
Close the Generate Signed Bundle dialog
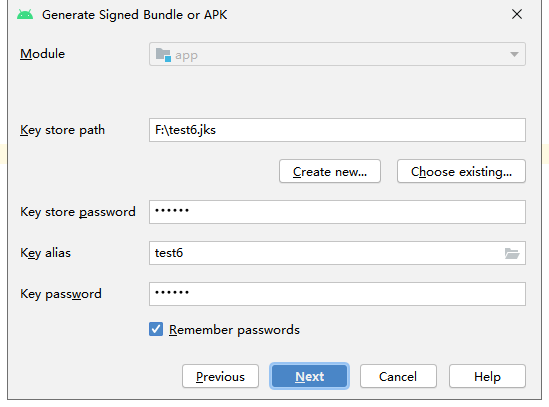[x=517, y=14]
